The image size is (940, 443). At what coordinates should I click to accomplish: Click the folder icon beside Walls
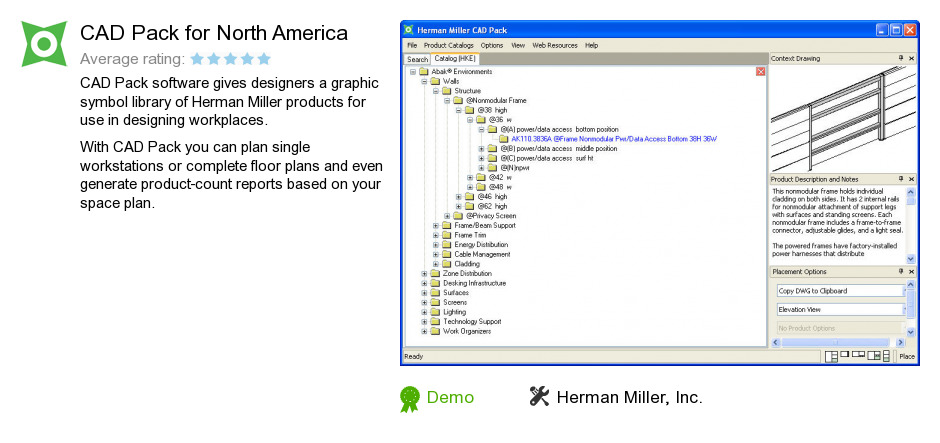[x=435, y=82]
